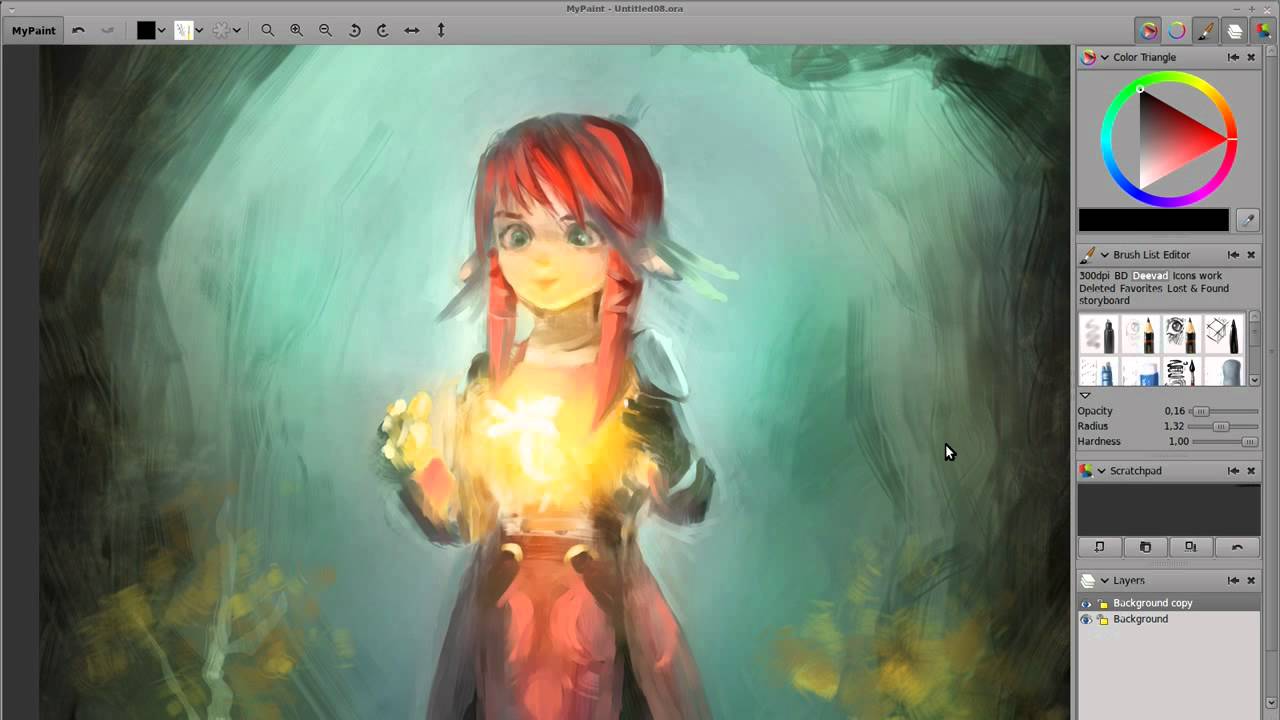
Task: Select the Lost & Found brush group
Action: point(1200,288)
